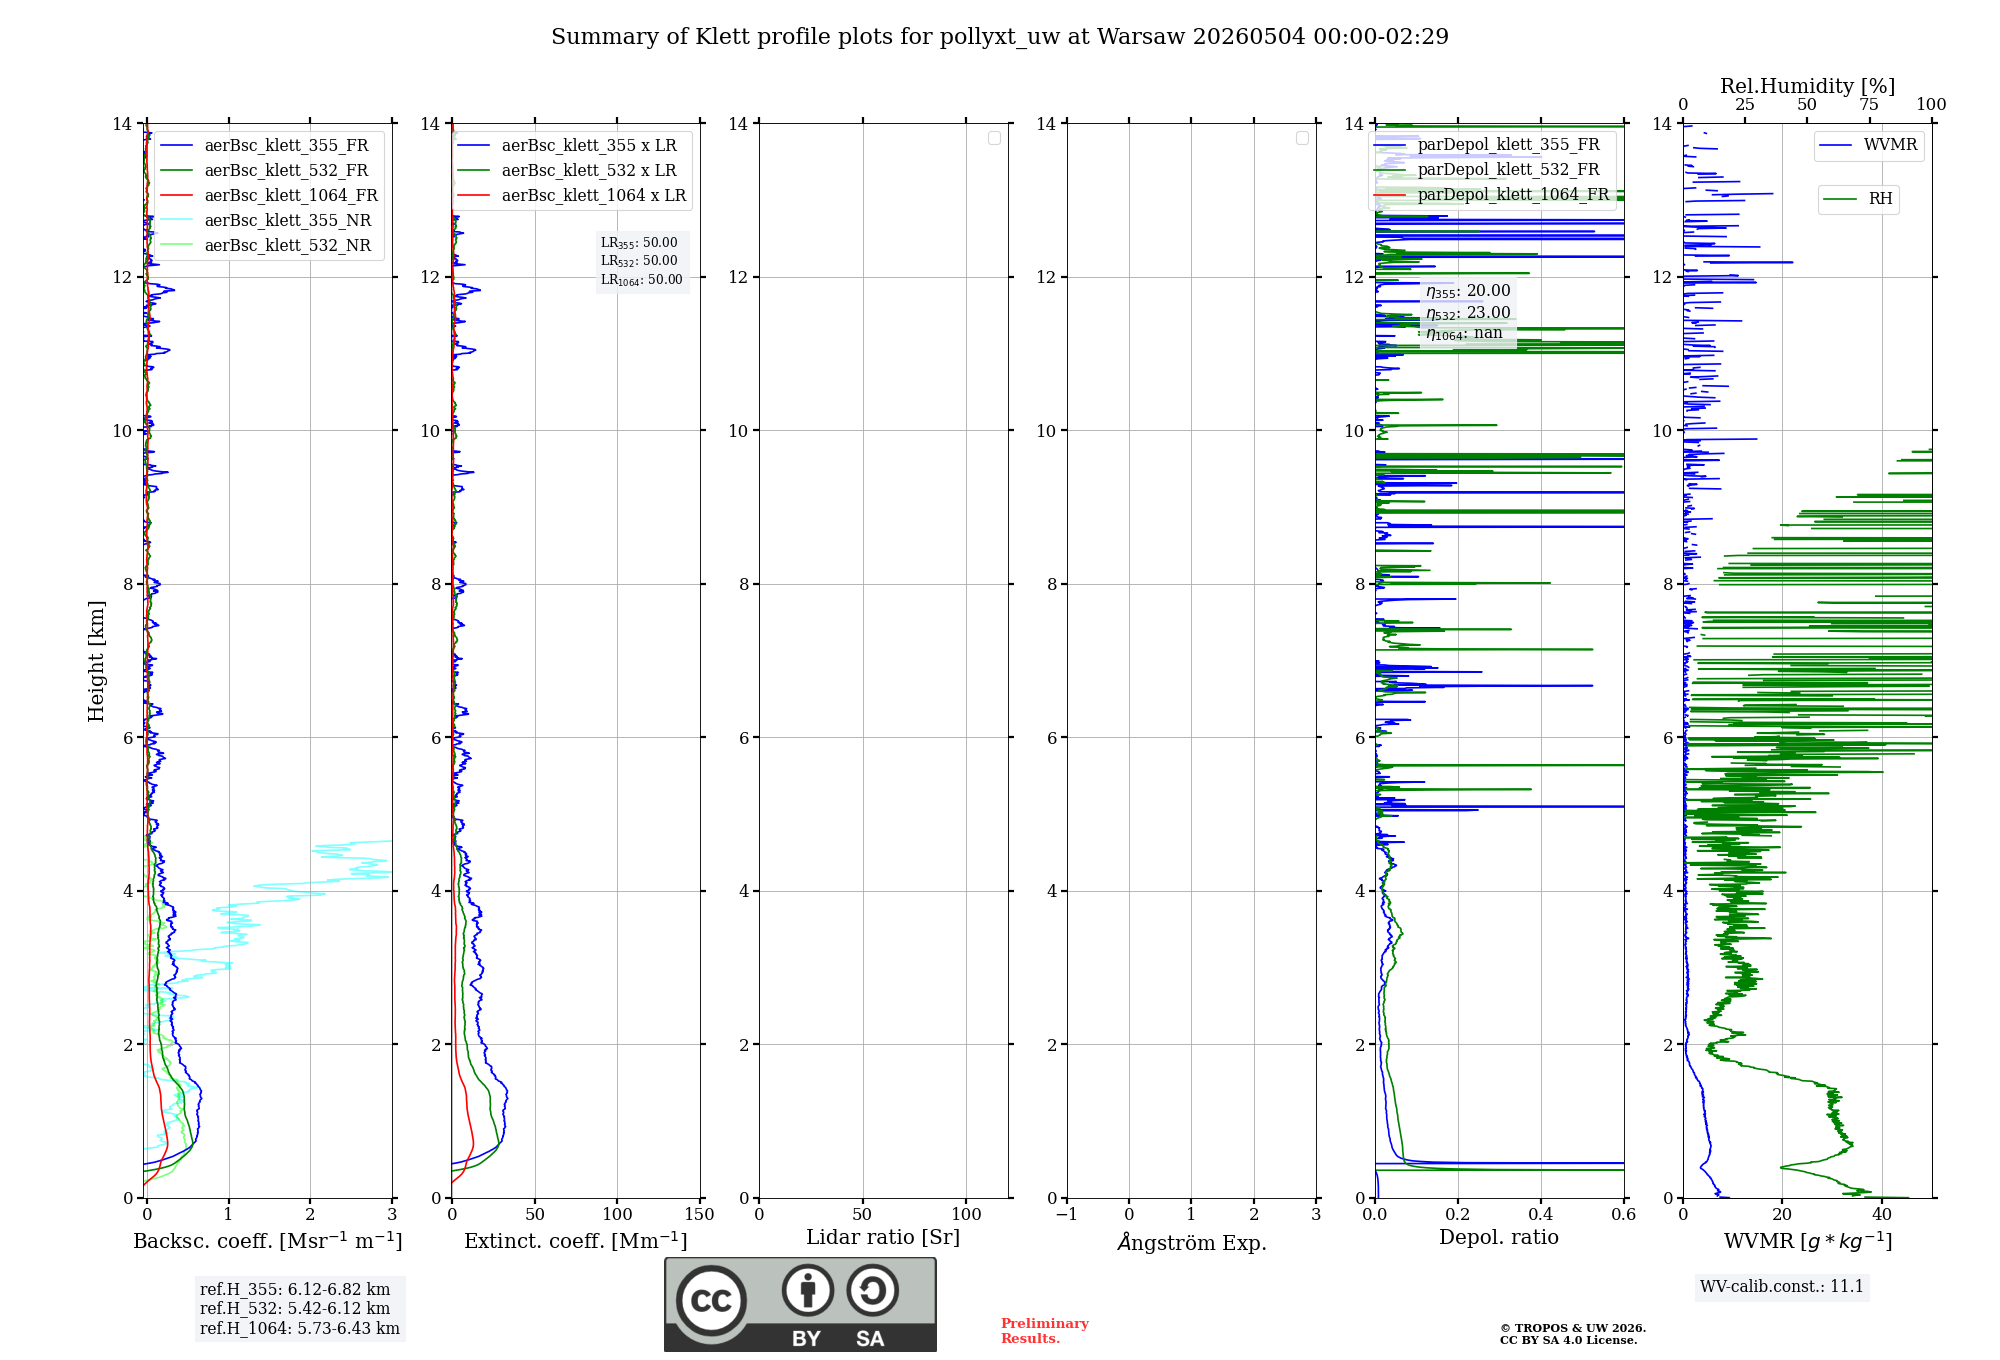Click the Height [km] y-axis label

96,661
